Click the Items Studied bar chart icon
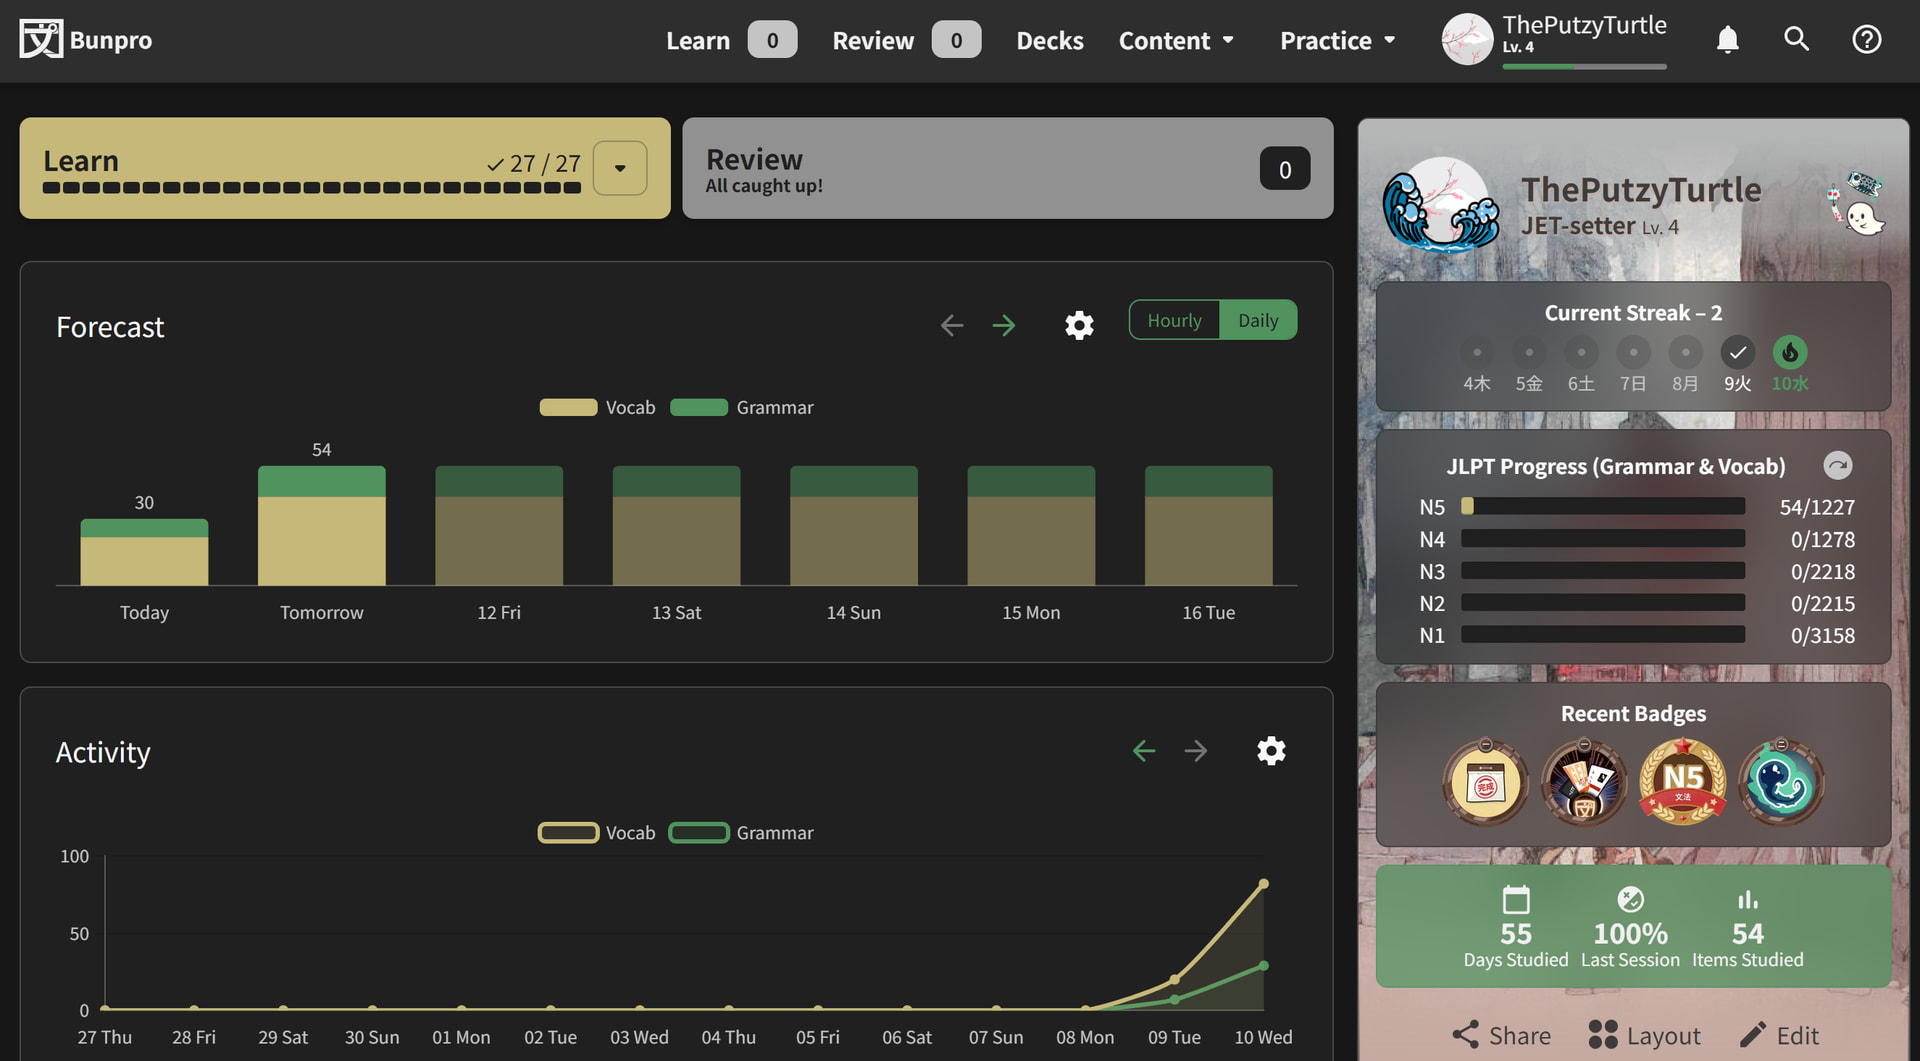 click(1747, 900)
